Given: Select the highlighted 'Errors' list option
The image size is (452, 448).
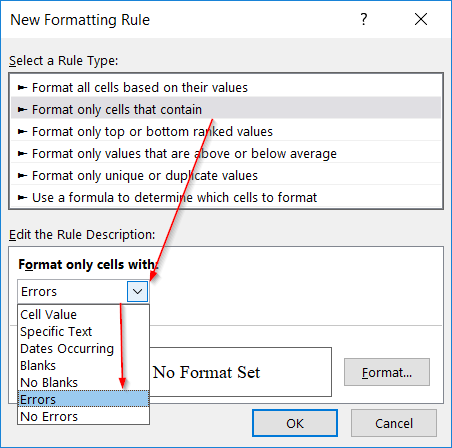Looking at the screenshot, I should (83, 399).
